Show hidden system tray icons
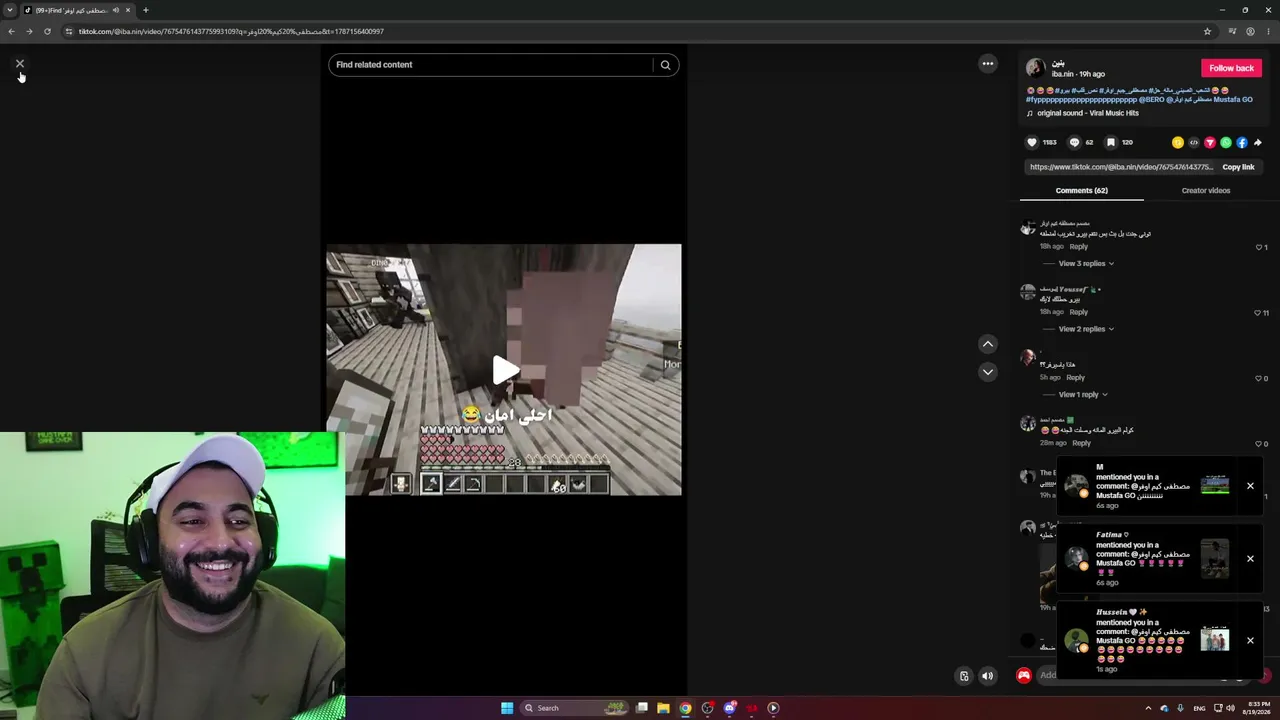Image resolution: width=1280 pixels, height=720 pixels. pyautogui.click(x=1148, y=708)
